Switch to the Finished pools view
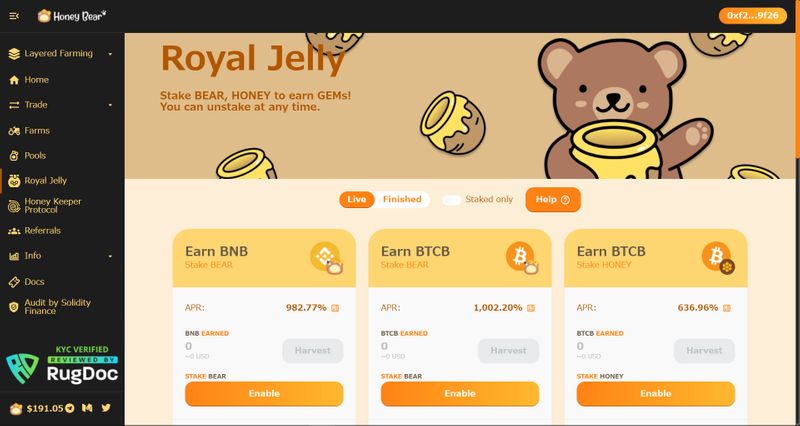This screenshot has width=800, height=426. (x=402, y=199)
